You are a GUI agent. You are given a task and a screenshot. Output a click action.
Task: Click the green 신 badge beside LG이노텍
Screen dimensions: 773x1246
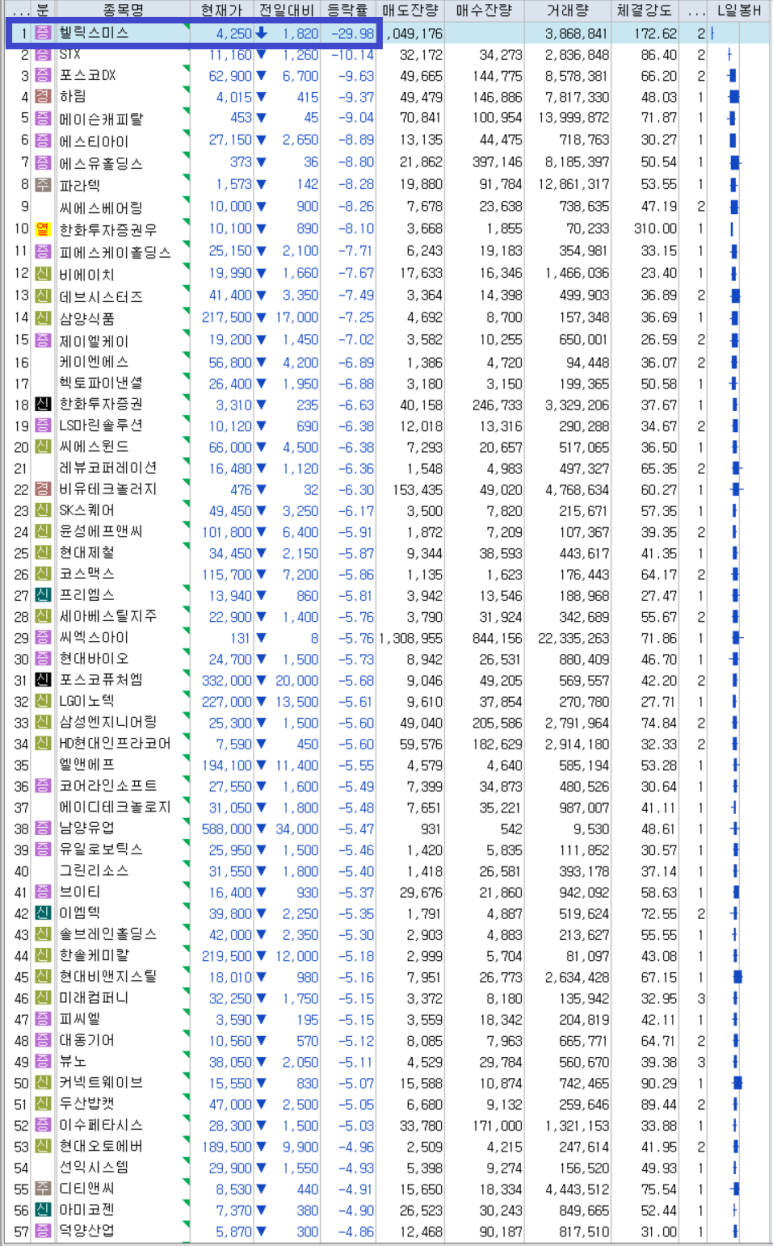click(x=42, y=701)
